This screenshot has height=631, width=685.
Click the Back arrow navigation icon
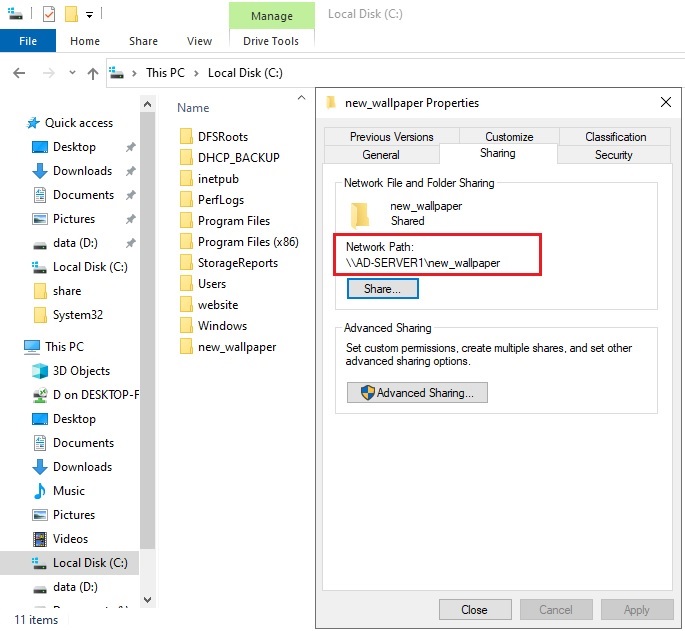click(x=18, y=73)
